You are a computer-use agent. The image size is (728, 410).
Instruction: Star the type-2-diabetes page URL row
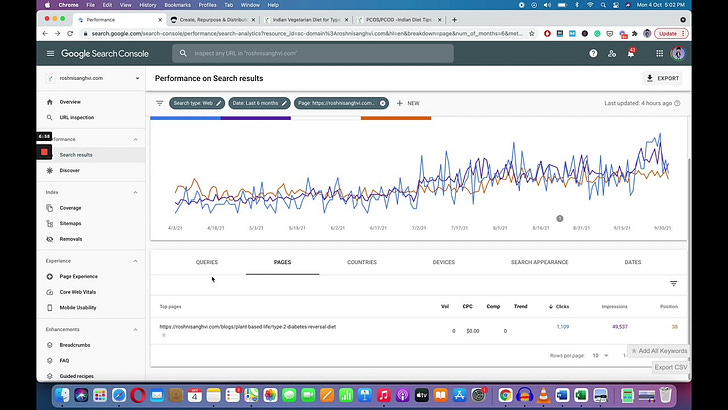pos(163,335)
